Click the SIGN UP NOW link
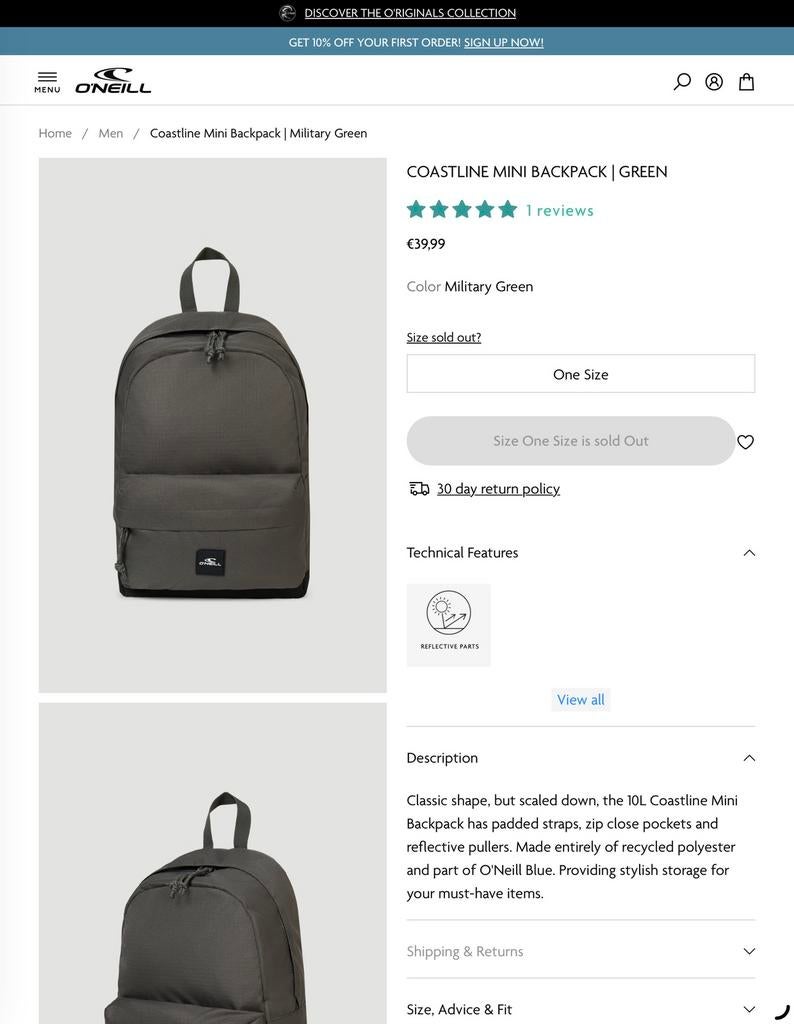This screenshot has width=794, height=1024. click(503, 42)
